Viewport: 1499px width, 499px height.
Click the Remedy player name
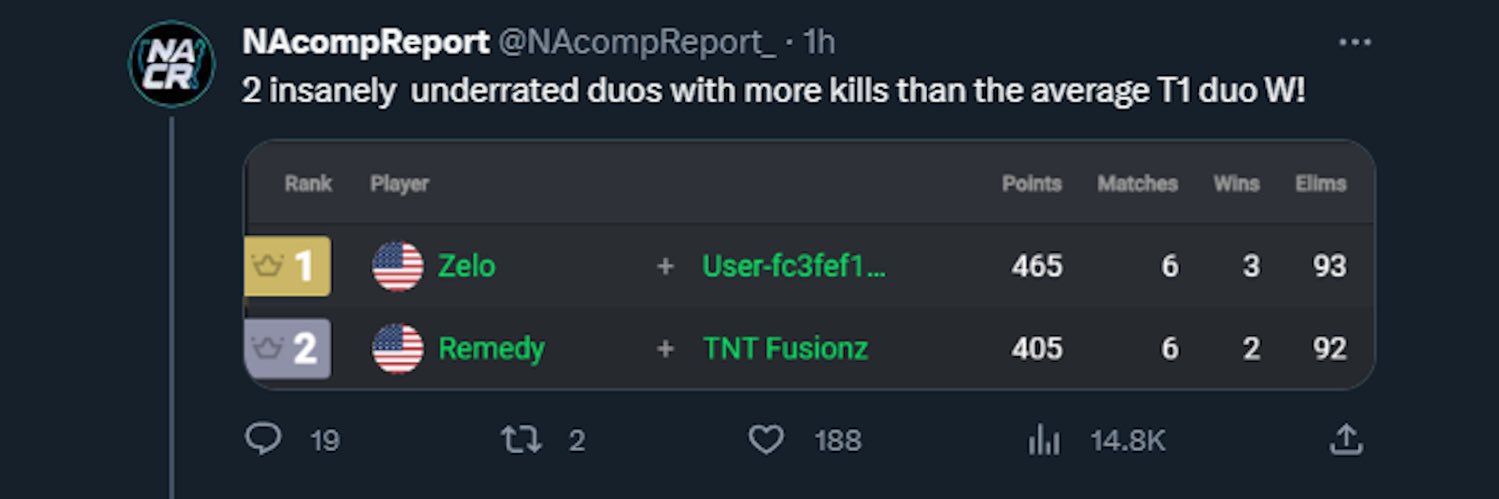click(x=492, y=348)
